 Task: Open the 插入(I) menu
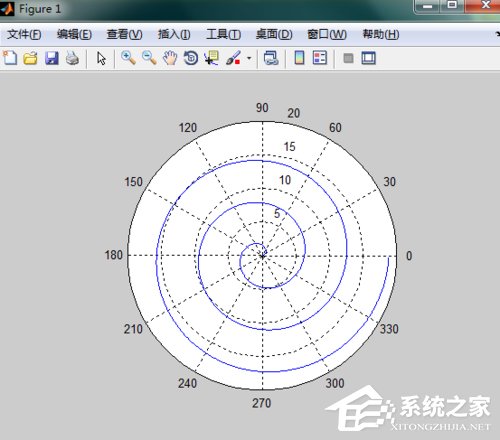click(x=174, y=34)
